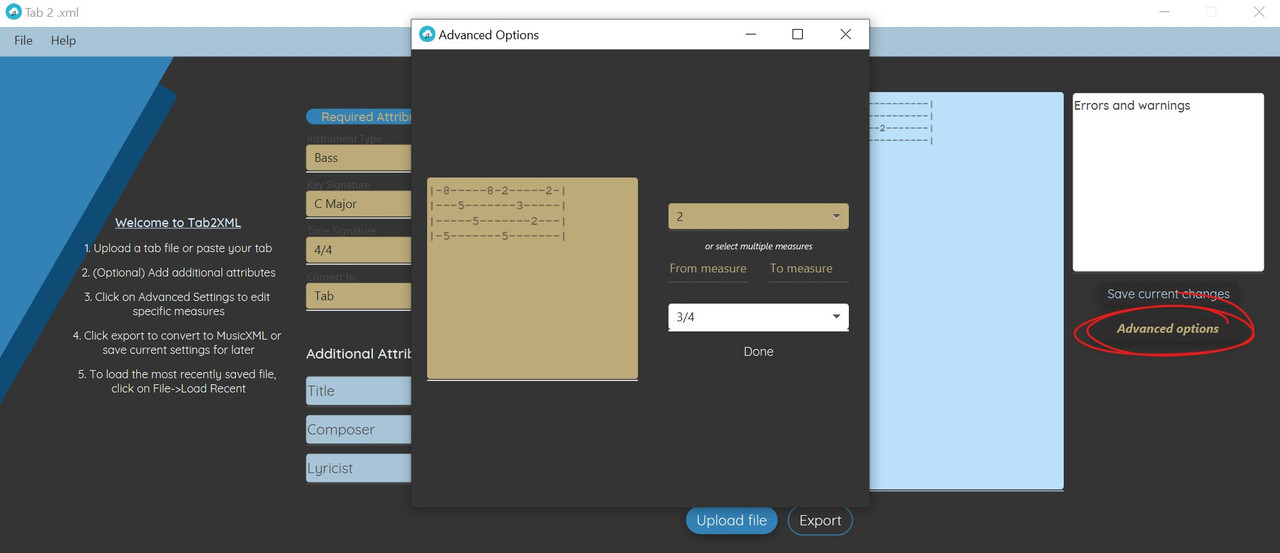1280x553 pixels.
Task: Click the From measure input field
Action: [708, 269]
